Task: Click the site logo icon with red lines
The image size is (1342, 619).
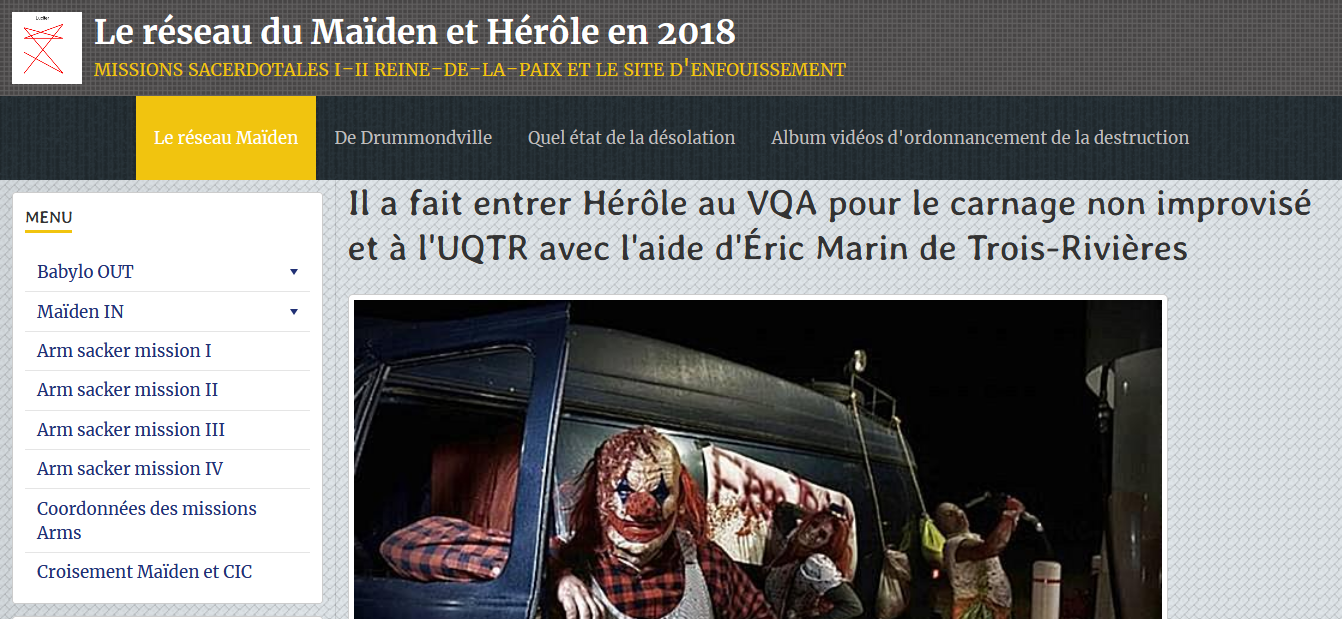Action: point(47,48)
